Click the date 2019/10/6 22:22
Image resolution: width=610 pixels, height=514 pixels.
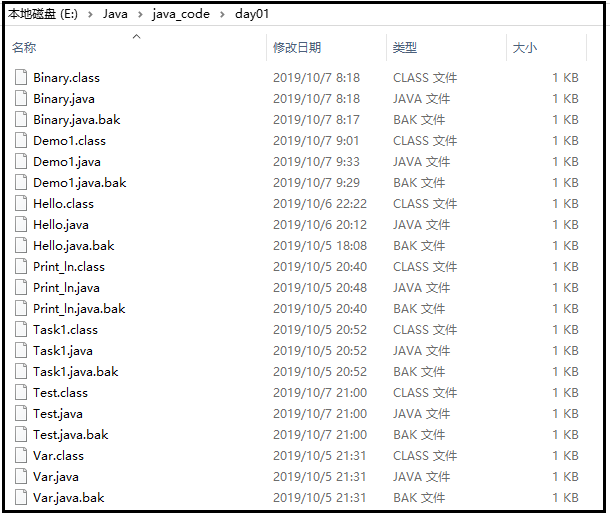(x=320, y=203)
